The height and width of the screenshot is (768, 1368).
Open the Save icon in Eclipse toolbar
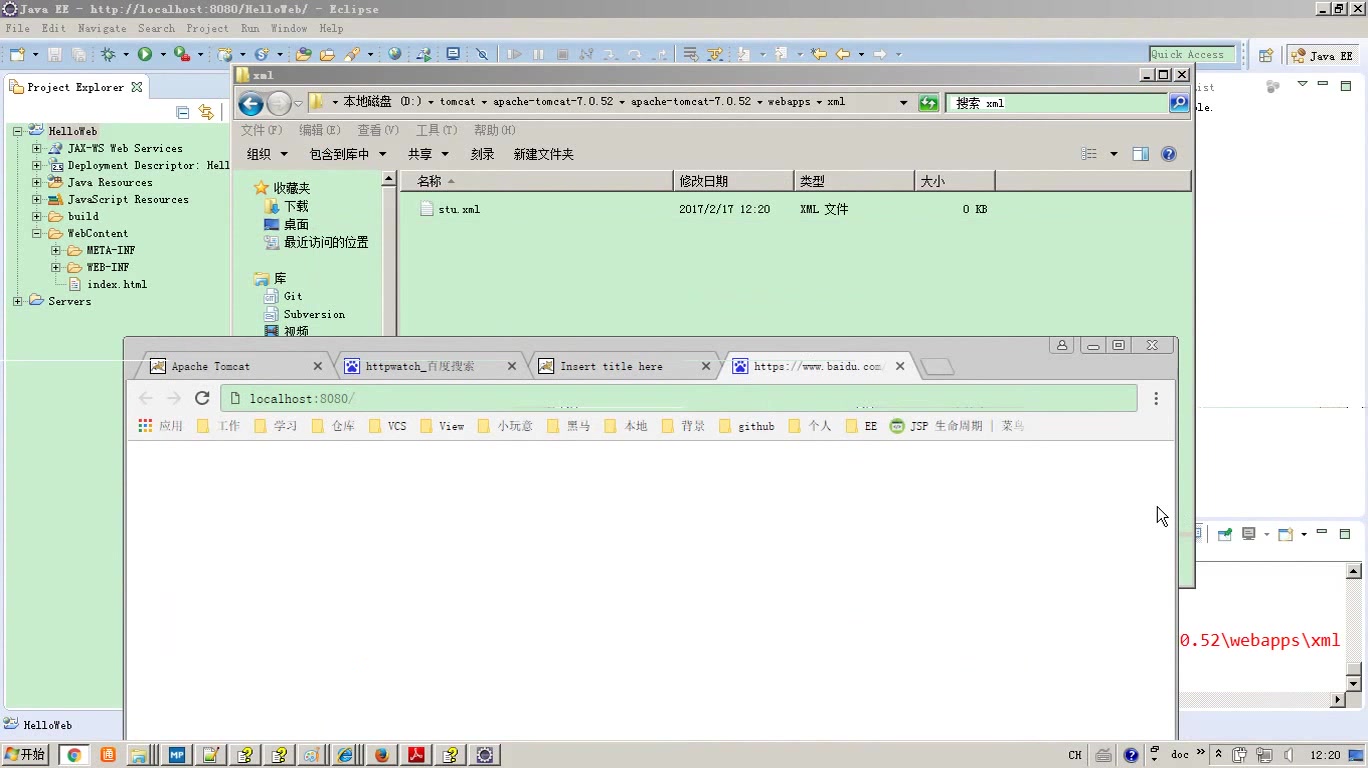tap(55, 54)
